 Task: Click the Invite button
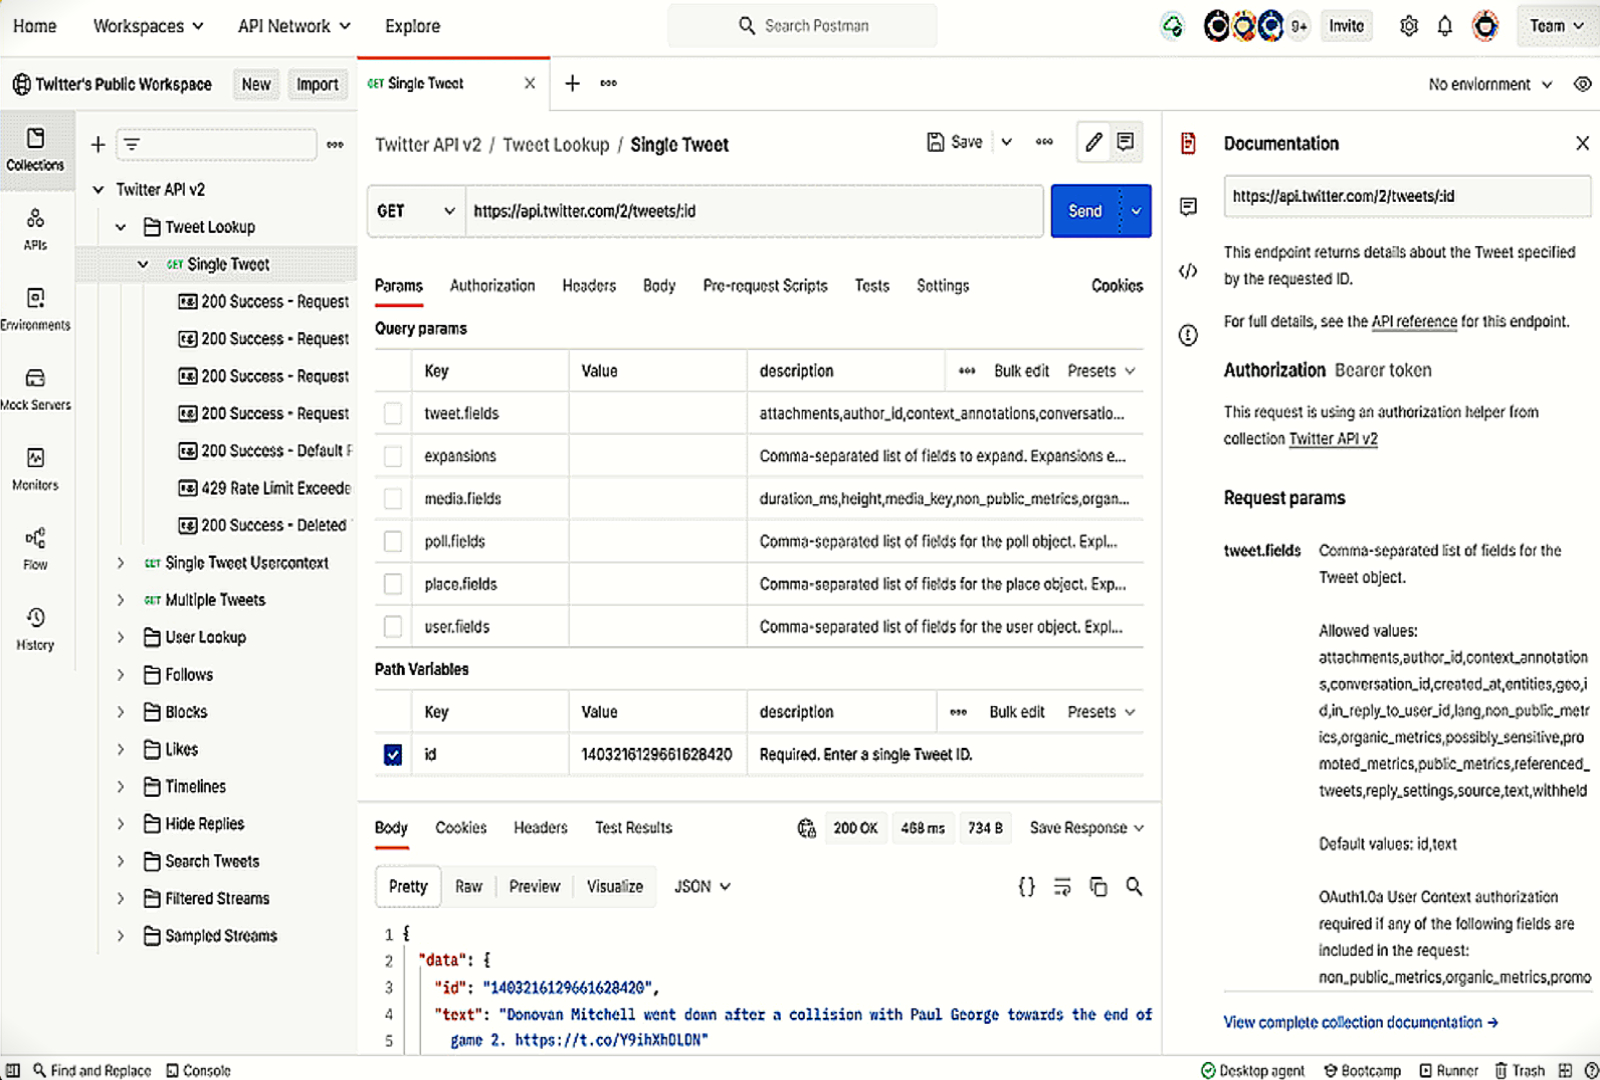(1346, 26)
